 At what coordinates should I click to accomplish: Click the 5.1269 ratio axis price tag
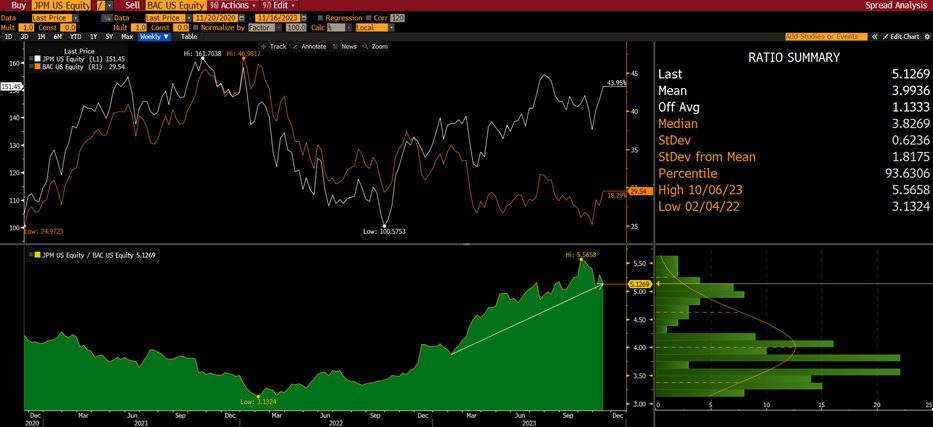pos(640,284)
